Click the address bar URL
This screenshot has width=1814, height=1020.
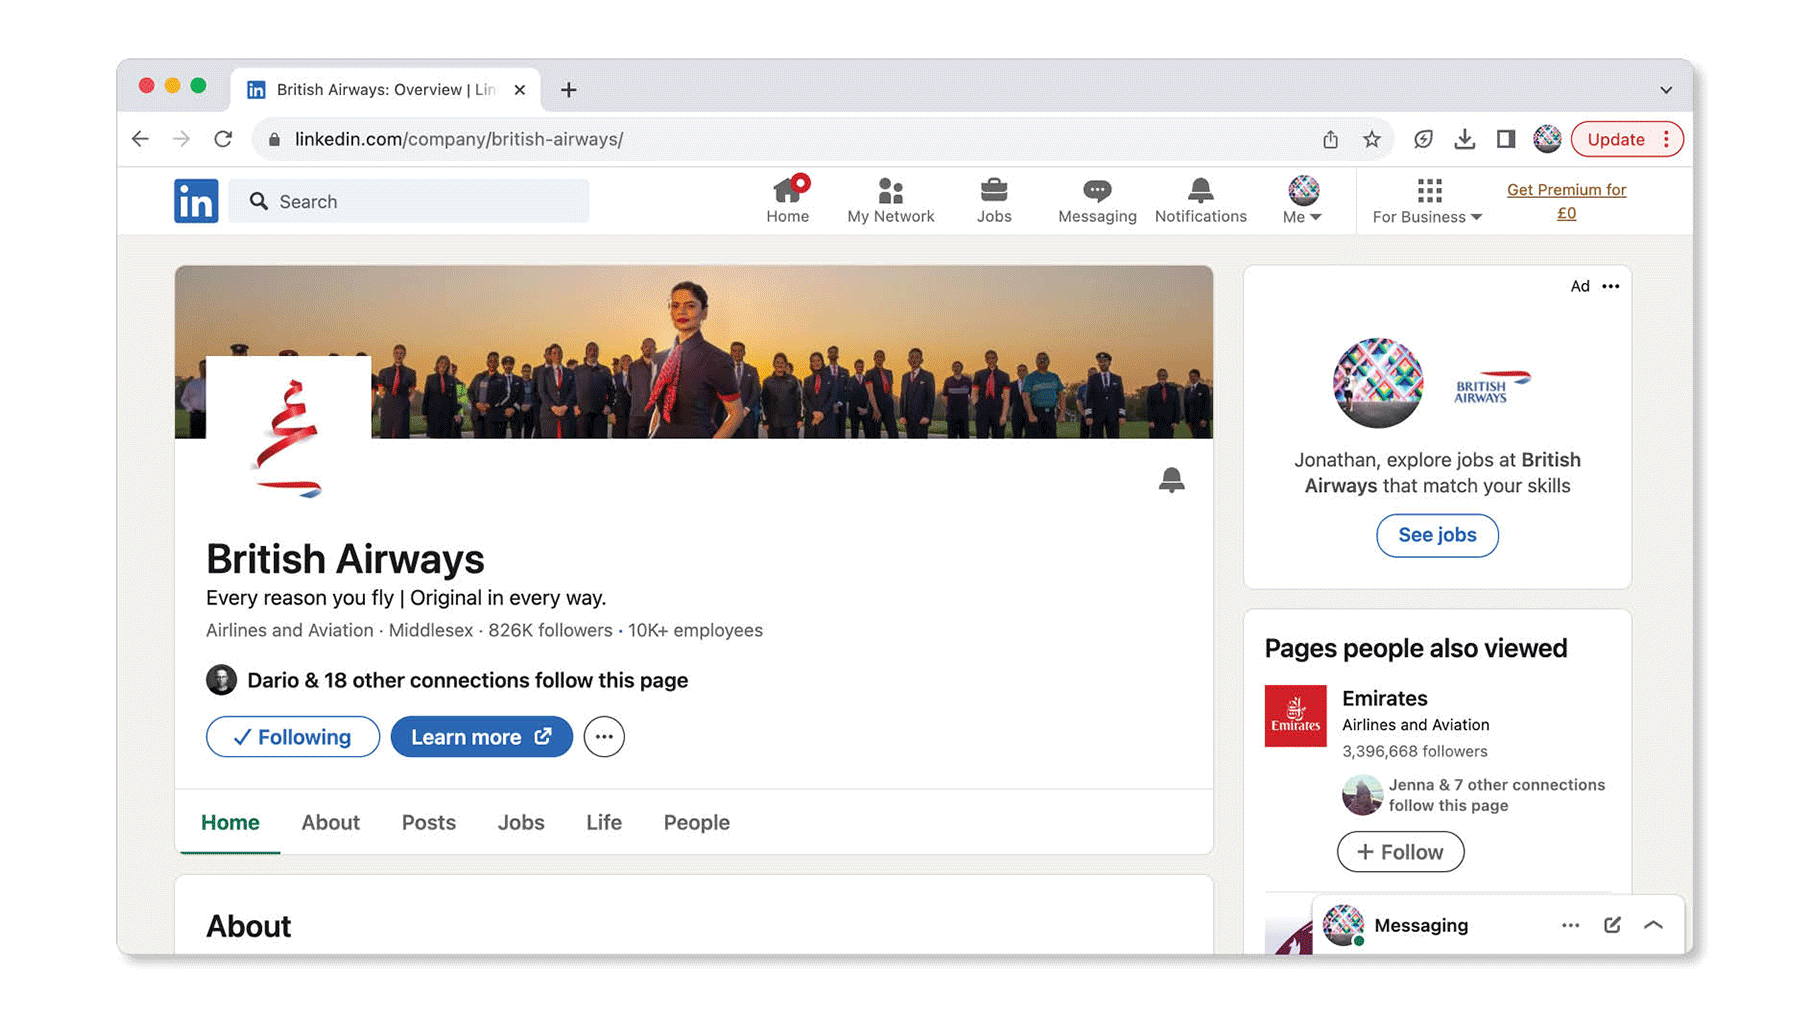459,139
